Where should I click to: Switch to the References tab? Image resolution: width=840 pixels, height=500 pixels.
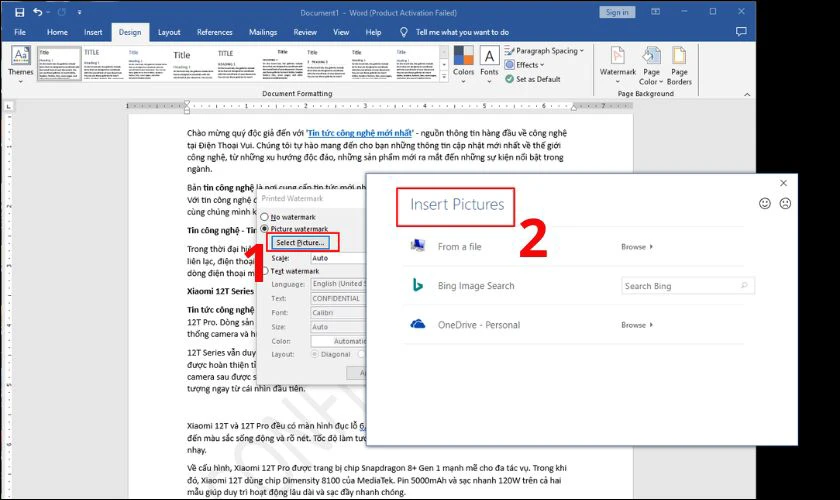pos(214,32)
